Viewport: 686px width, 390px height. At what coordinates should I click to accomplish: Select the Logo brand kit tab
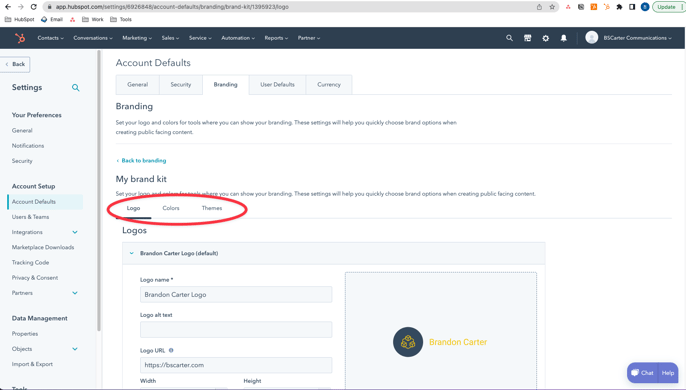pyautogui.click(x=133, y=208)
